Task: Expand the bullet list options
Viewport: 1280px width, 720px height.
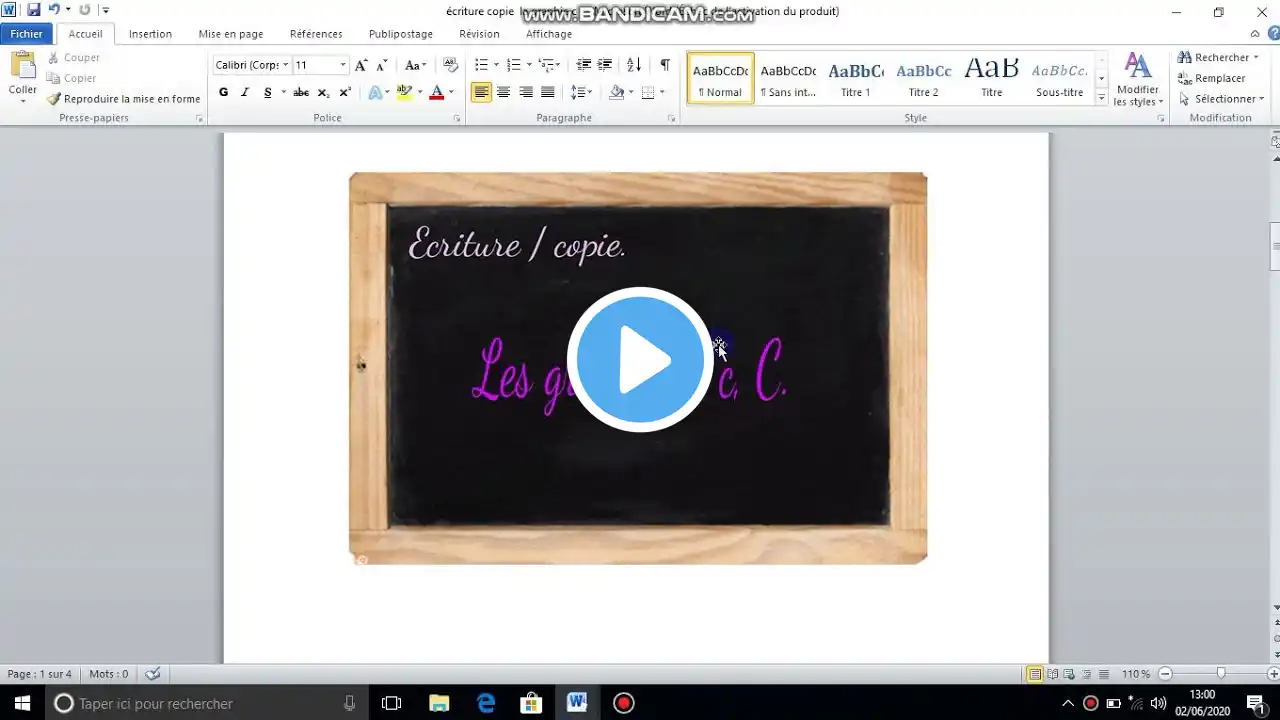Action: [497, 65]
